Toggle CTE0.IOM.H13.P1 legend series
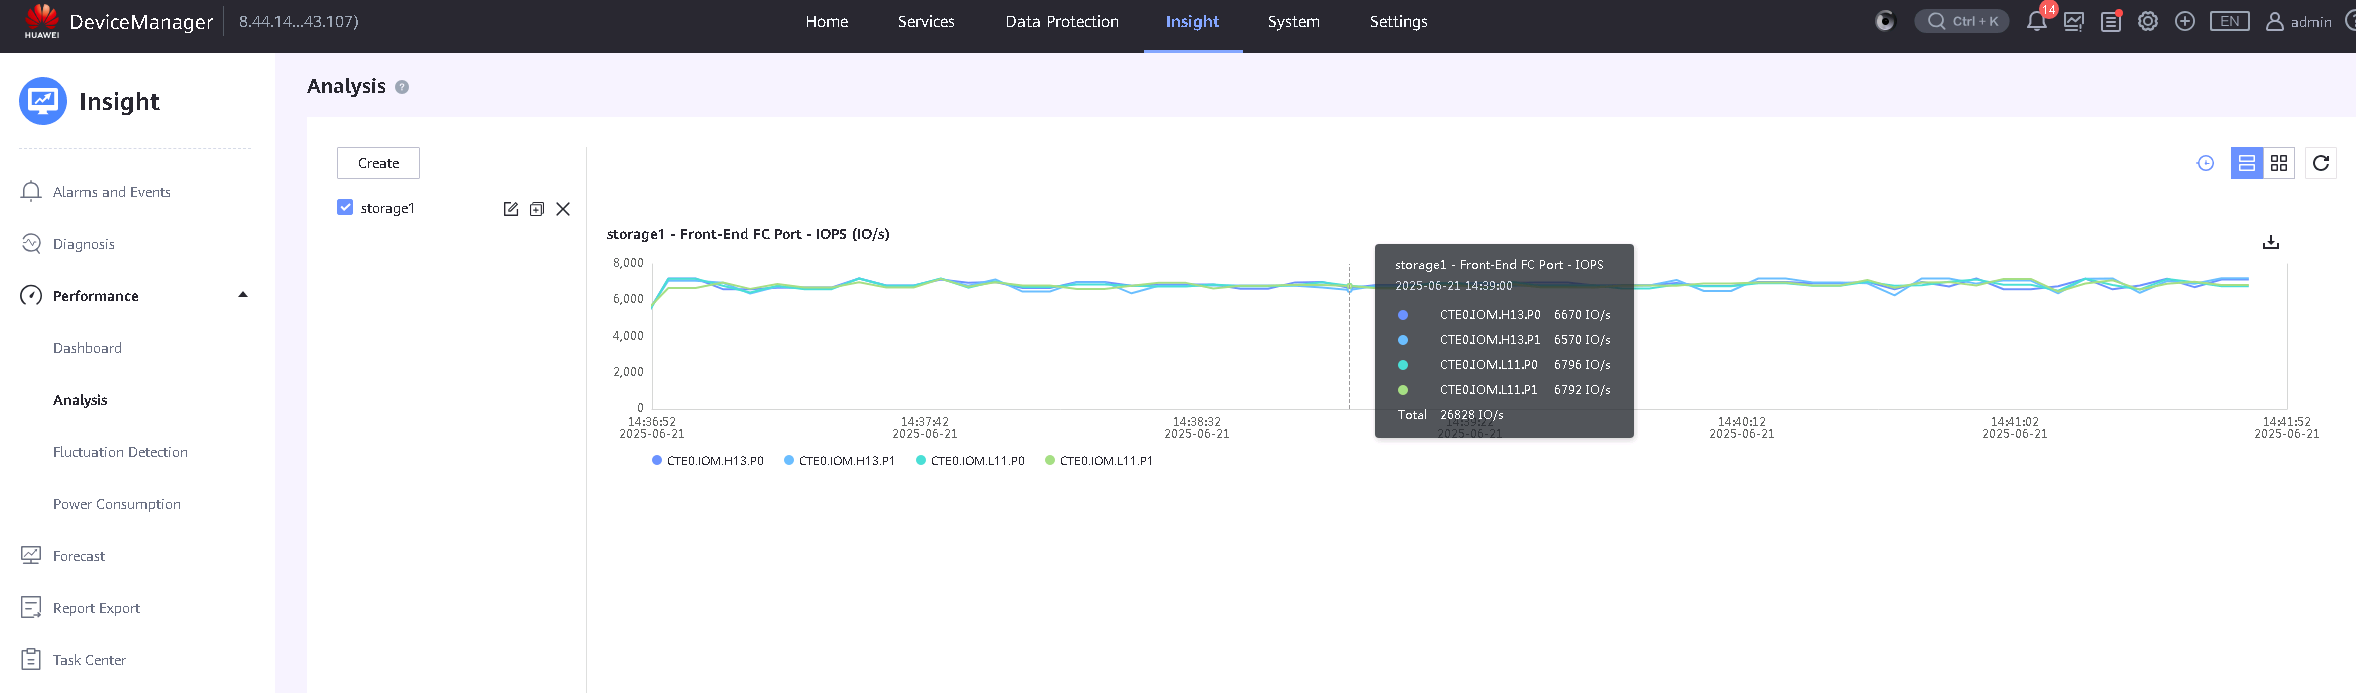 point(840,461)
